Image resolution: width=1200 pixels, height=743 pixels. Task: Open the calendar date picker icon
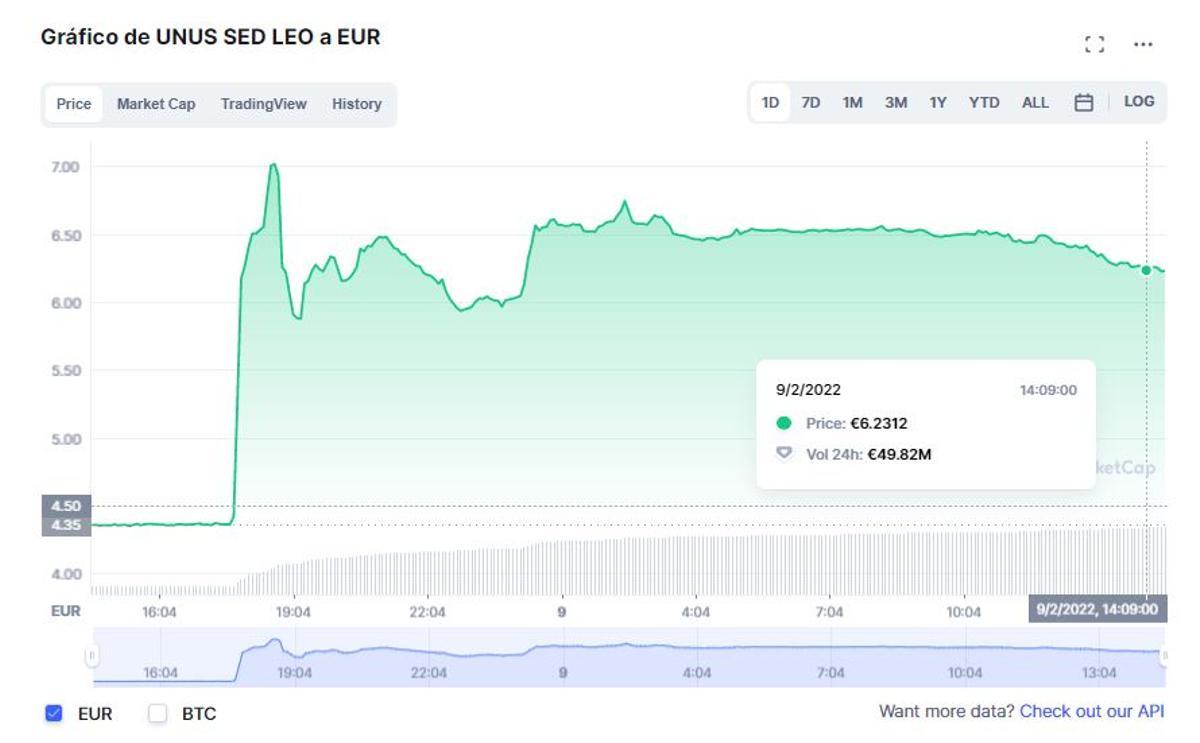pos(1086,101)
